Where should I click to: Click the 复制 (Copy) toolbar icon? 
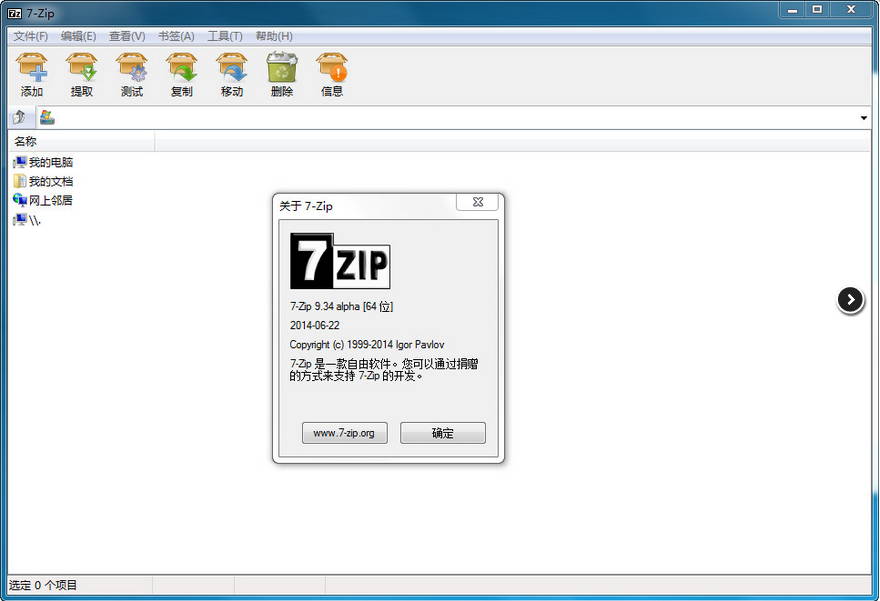(x=181, y=72)
